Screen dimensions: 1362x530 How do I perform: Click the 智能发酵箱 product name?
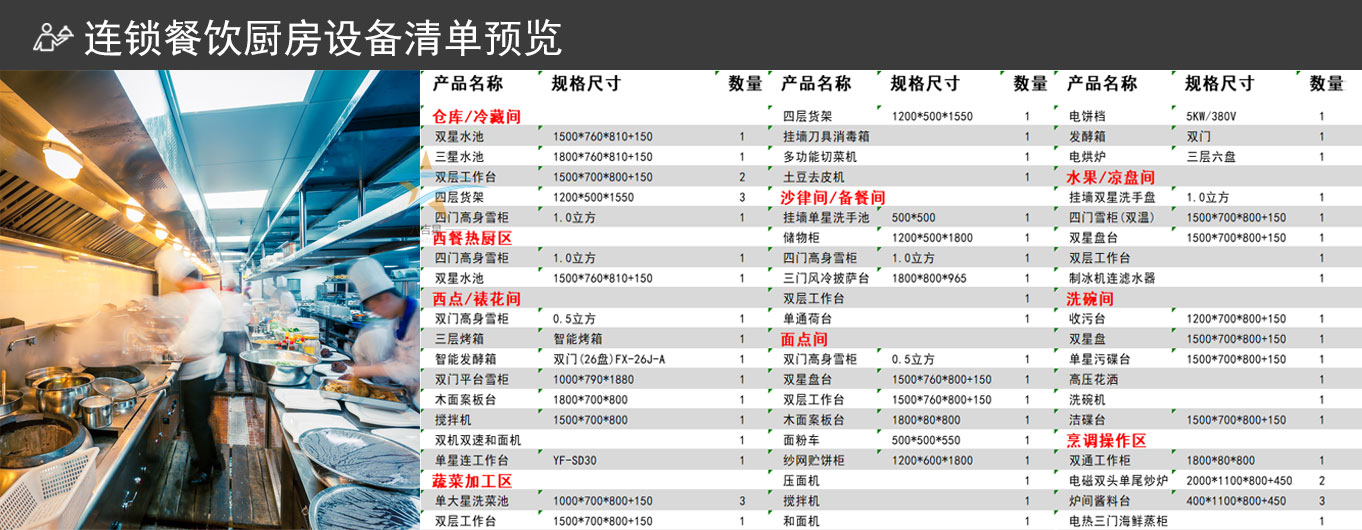(x=466, y=359)
